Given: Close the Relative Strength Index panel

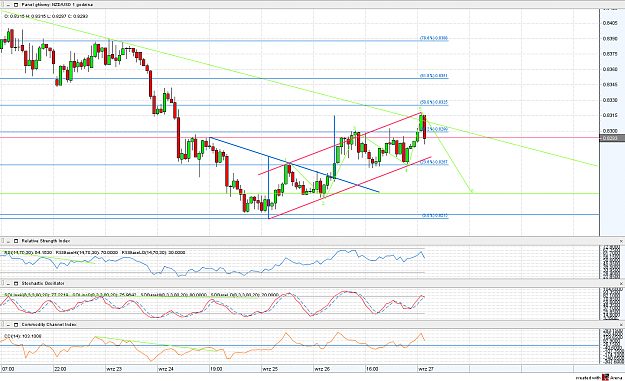Looking at the screenshot, I should click(x=621, y=241).
